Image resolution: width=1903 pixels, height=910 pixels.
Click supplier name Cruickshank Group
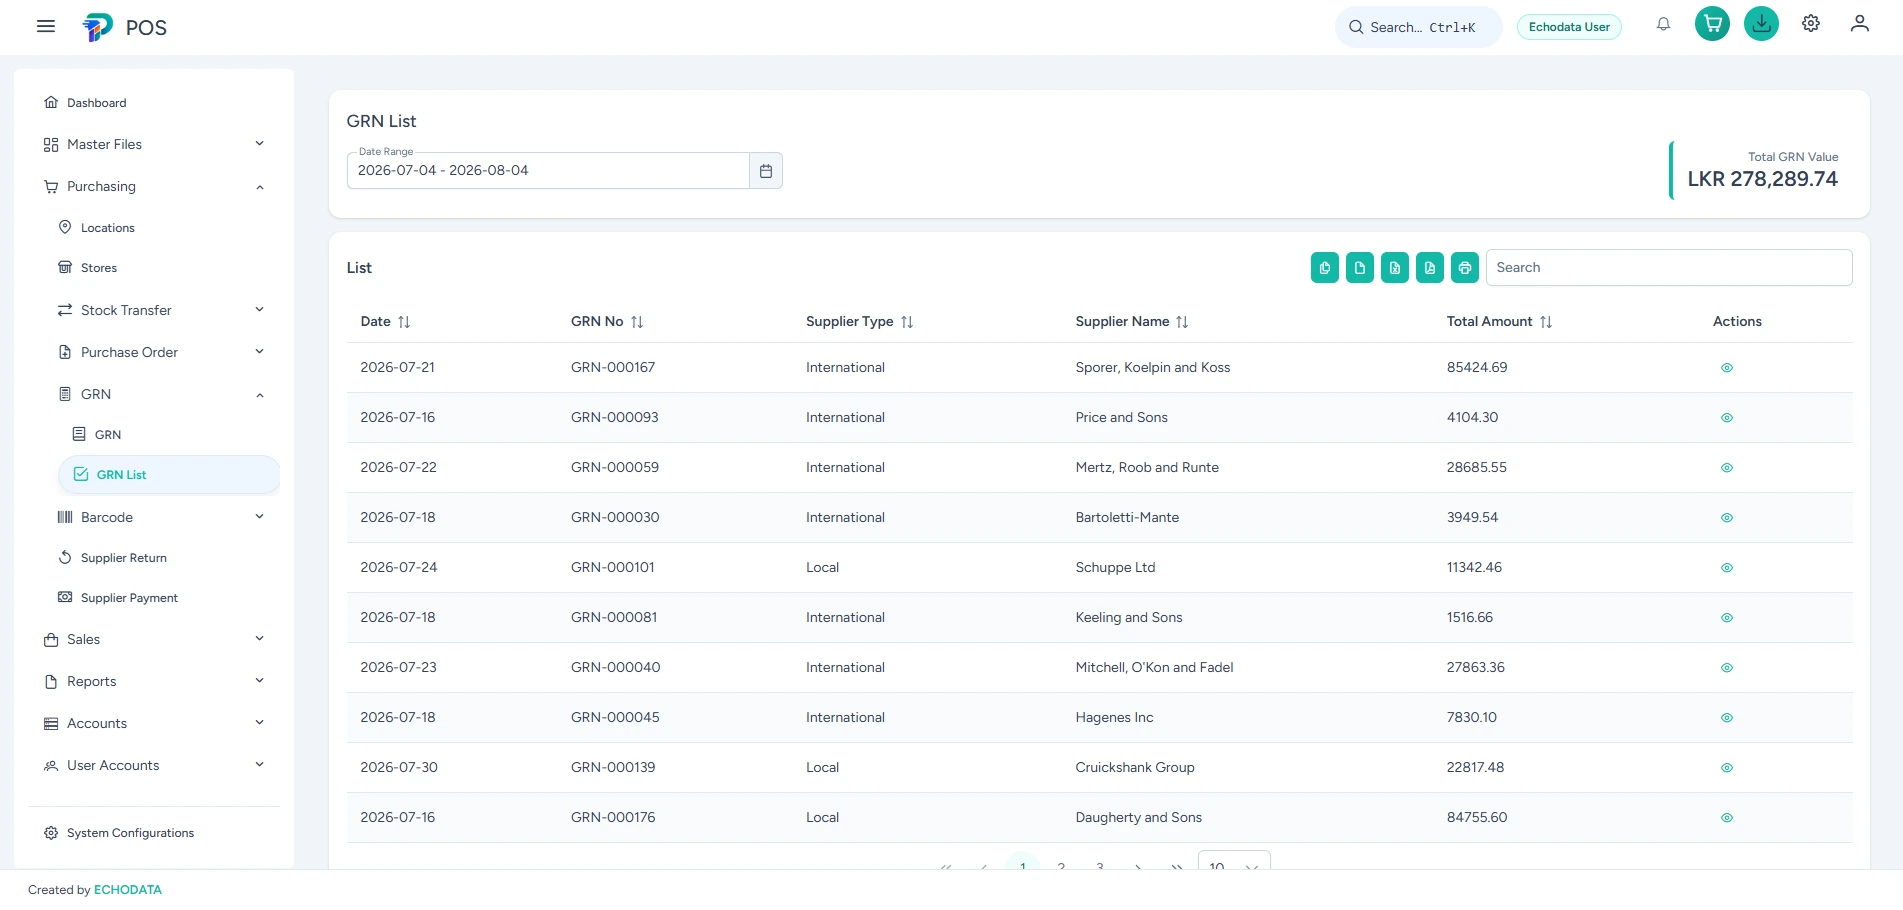click(x=1135, y=768)
